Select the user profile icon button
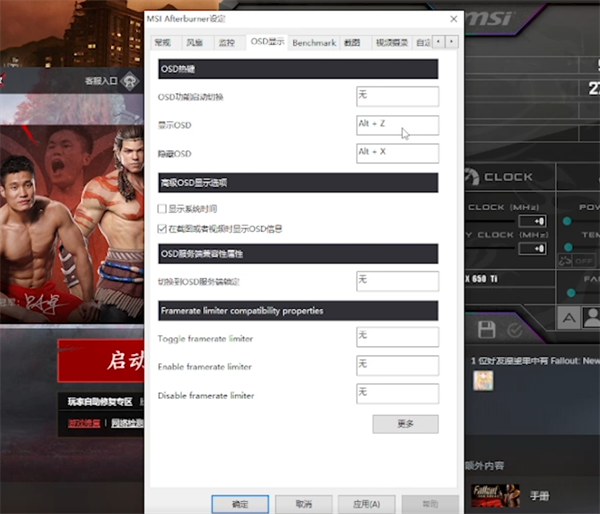This screenshot has width=600, height=514. (x=591, y=318)
